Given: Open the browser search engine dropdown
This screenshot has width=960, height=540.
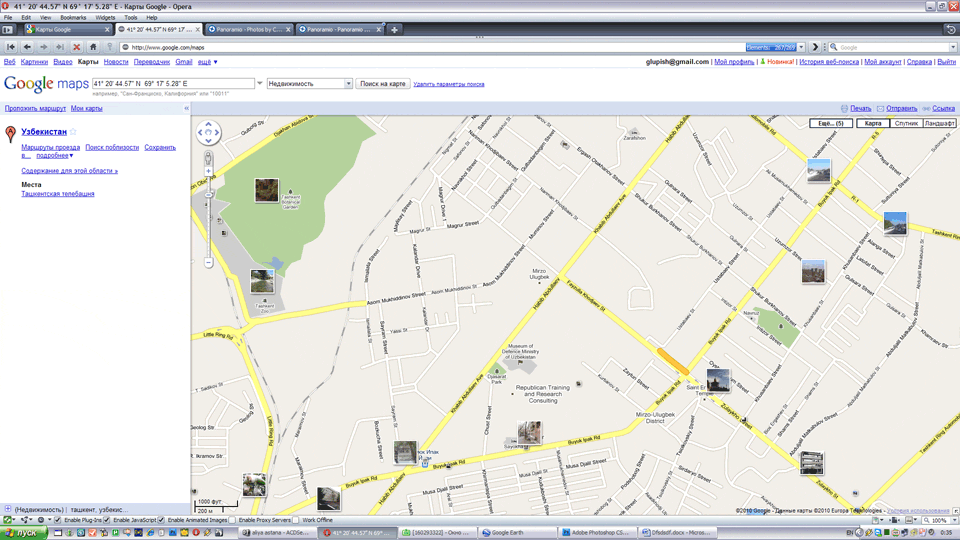Looking at the screenshot, I should 953,47.
